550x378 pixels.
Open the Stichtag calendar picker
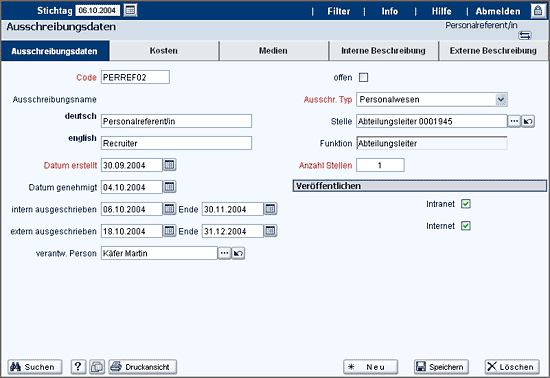tap(130, 10)
